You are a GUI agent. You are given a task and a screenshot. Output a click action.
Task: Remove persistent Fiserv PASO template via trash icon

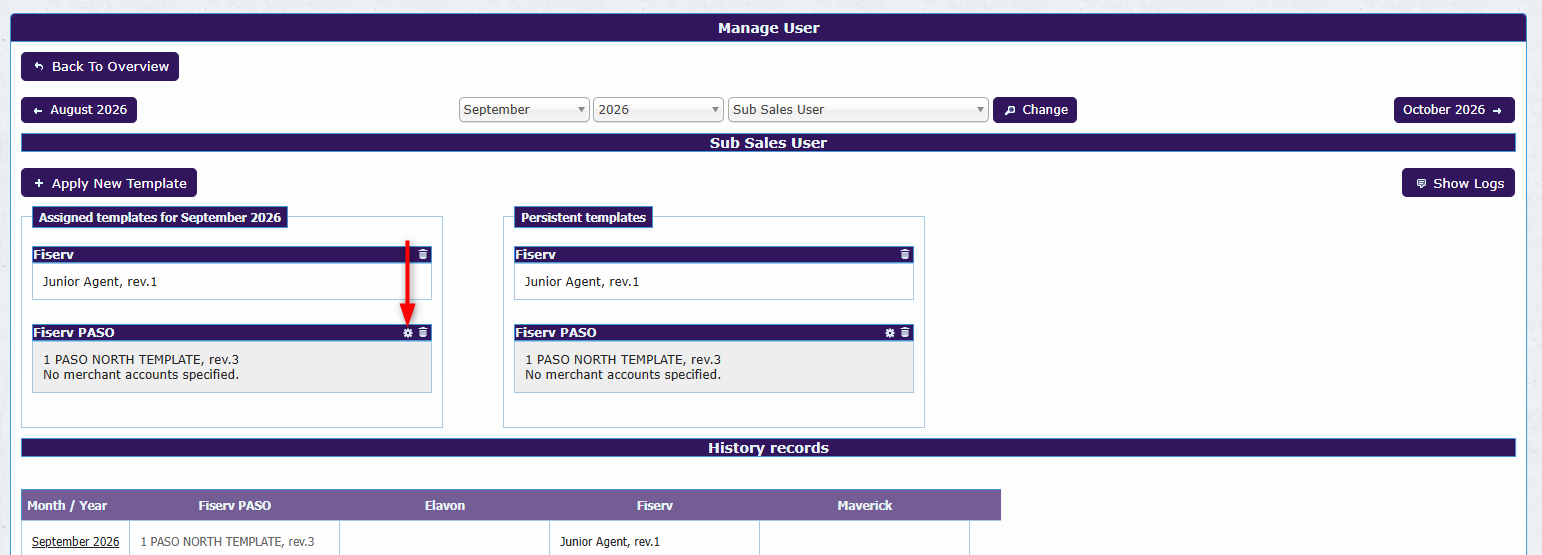[x=905, y=333]
